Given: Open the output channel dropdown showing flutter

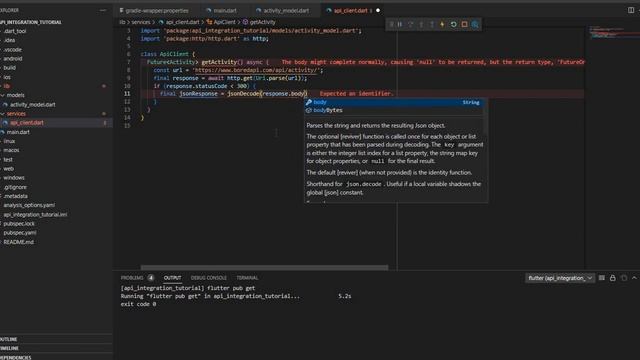Looking at the screenshot, I should coord(560,278).
